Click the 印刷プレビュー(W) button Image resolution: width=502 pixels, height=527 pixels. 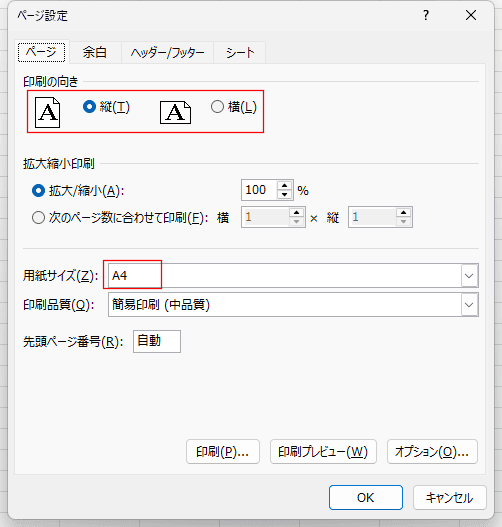323,451
